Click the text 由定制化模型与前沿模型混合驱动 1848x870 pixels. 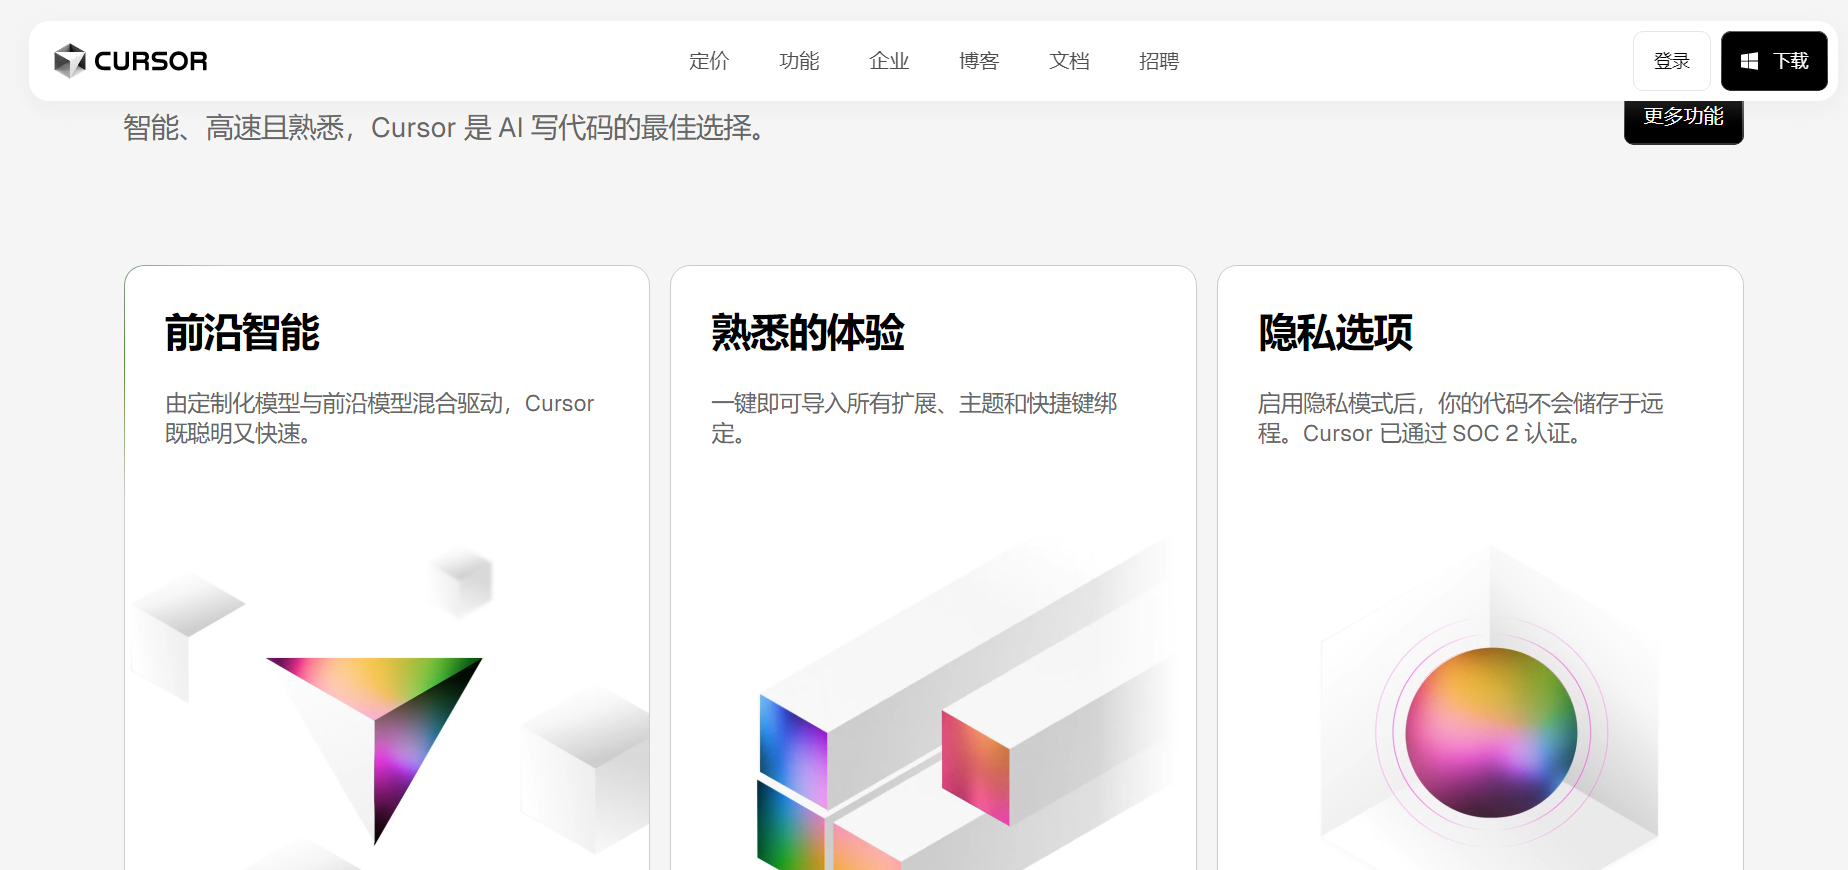pyautogui.click(x=335, y=403)
